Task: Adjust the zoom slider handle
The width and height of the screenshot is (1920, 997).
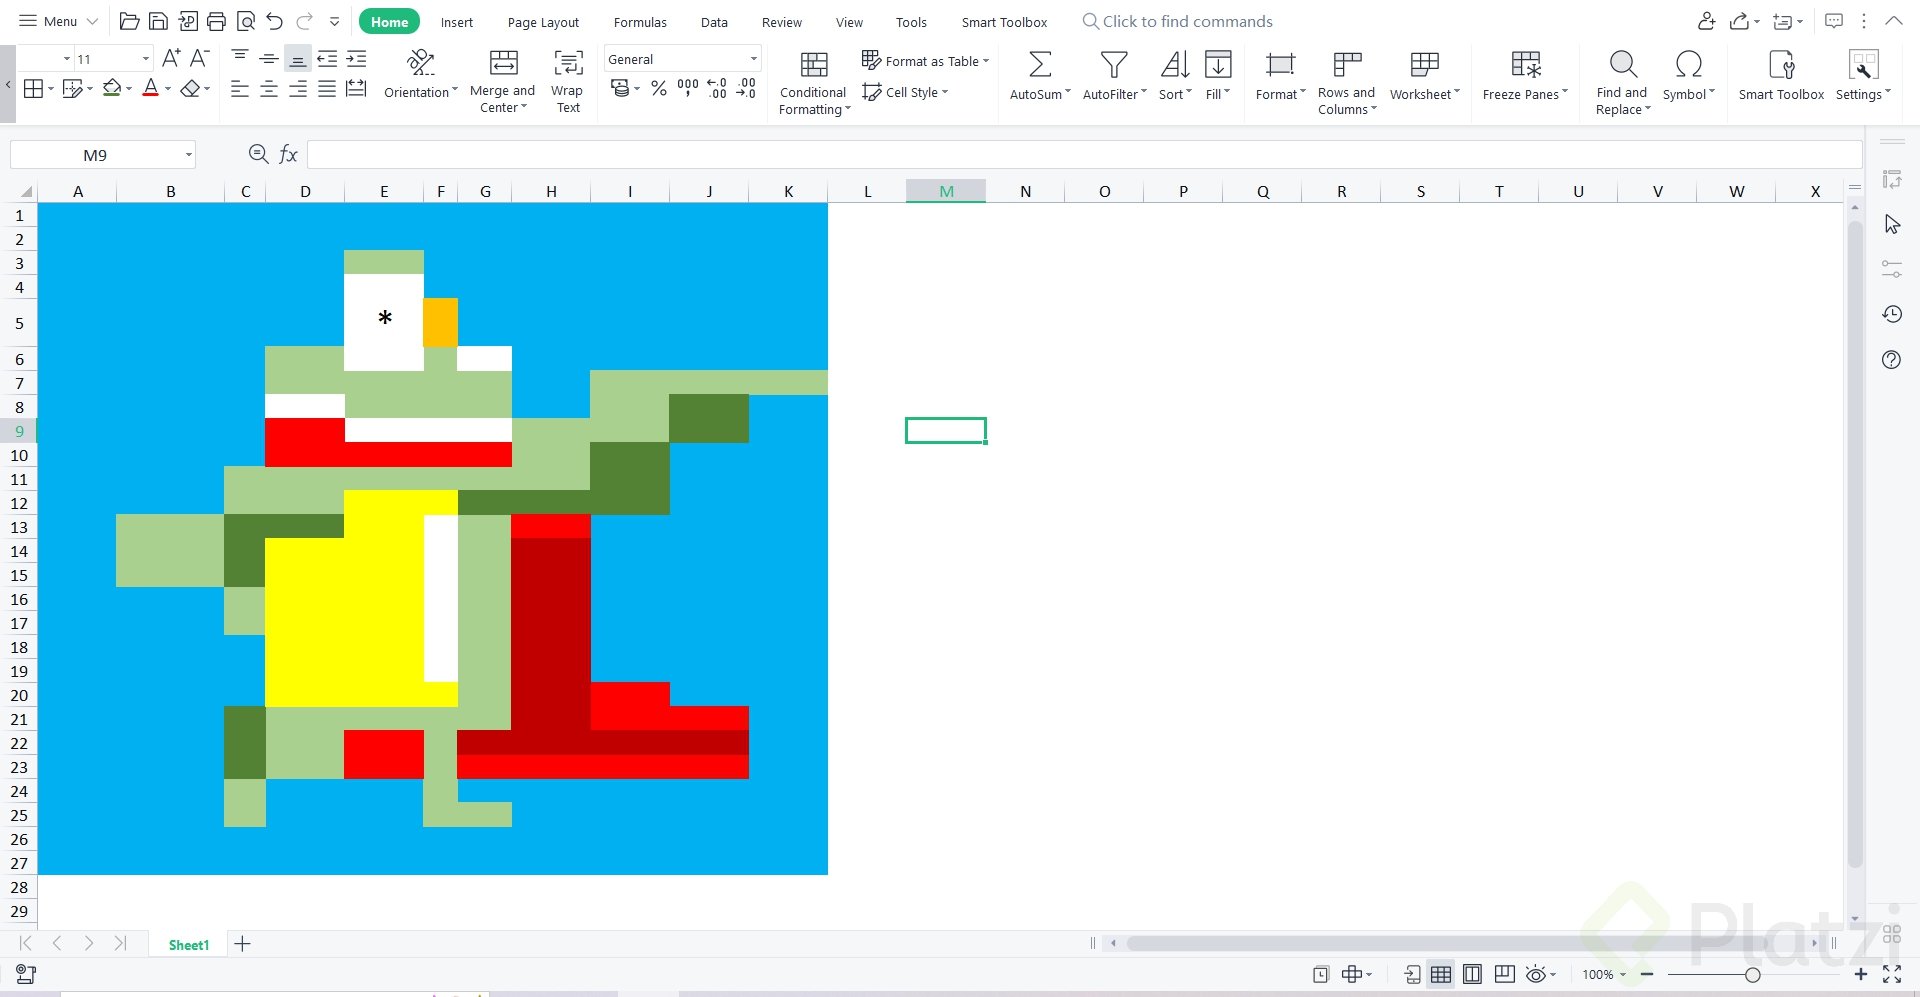Action: [x=1752, y=974]
